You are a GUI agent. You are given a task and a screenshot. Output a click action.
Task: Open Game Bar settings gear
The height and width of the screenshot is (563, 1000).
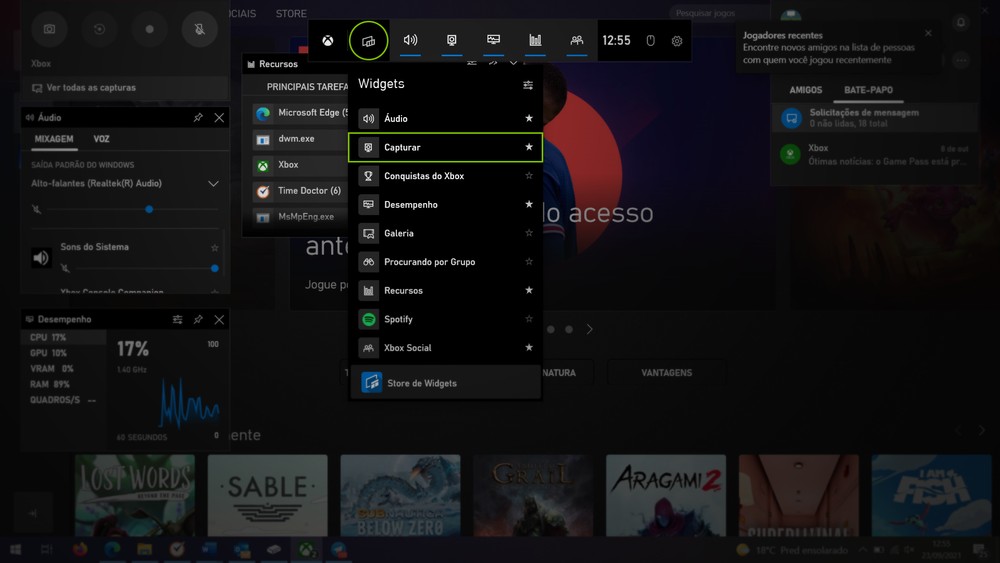pos(677,41)
